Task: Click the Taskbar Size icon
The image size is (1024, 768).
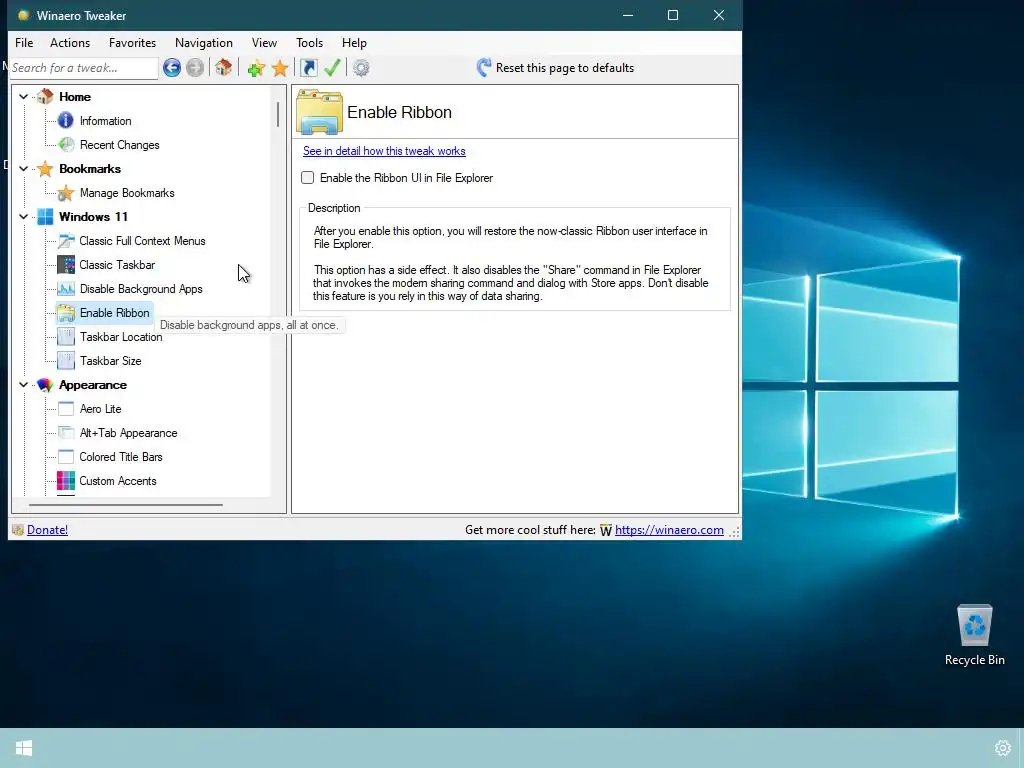Action: click(66, 360)
